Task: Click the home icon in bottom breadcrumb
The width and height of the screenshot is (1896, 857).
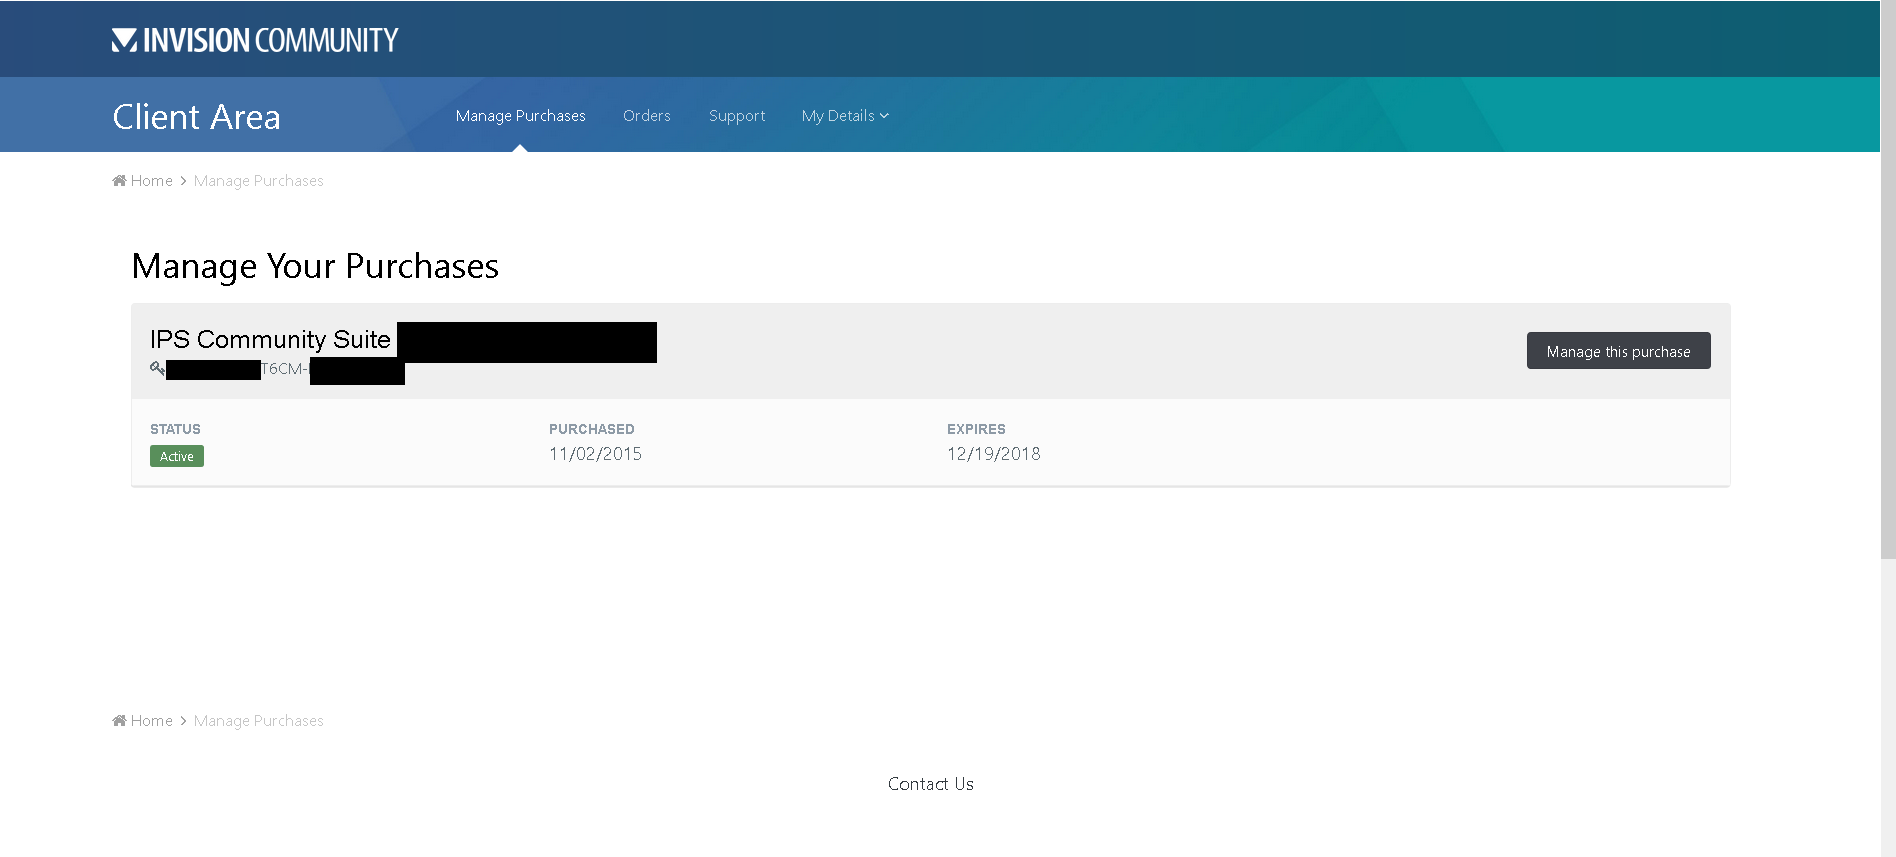Action: (x=119, y=721)
